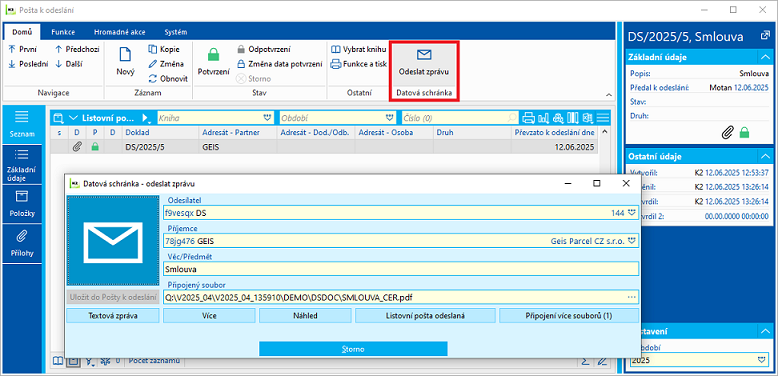778x376 pixels.
Task: Click the chart icon in the list toolbar
Action: [x=543, y=118]
